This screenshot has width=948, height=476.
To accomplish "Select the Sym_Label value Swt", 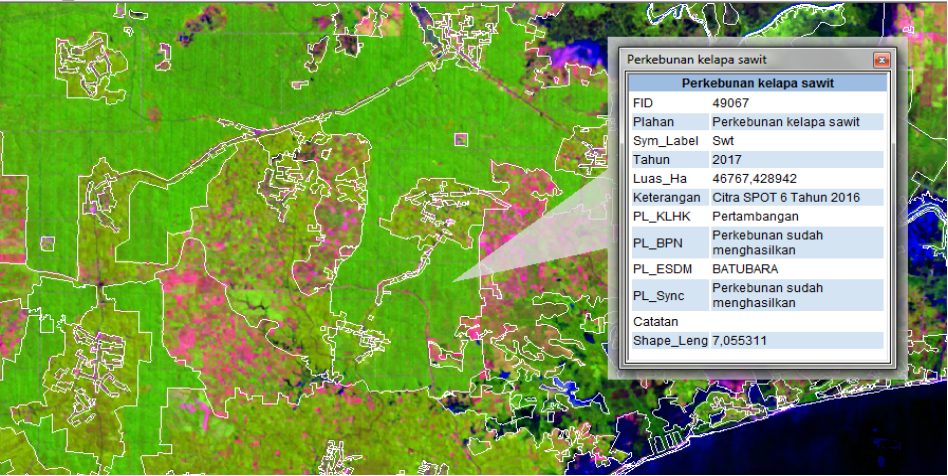I will tap(723, 141).
